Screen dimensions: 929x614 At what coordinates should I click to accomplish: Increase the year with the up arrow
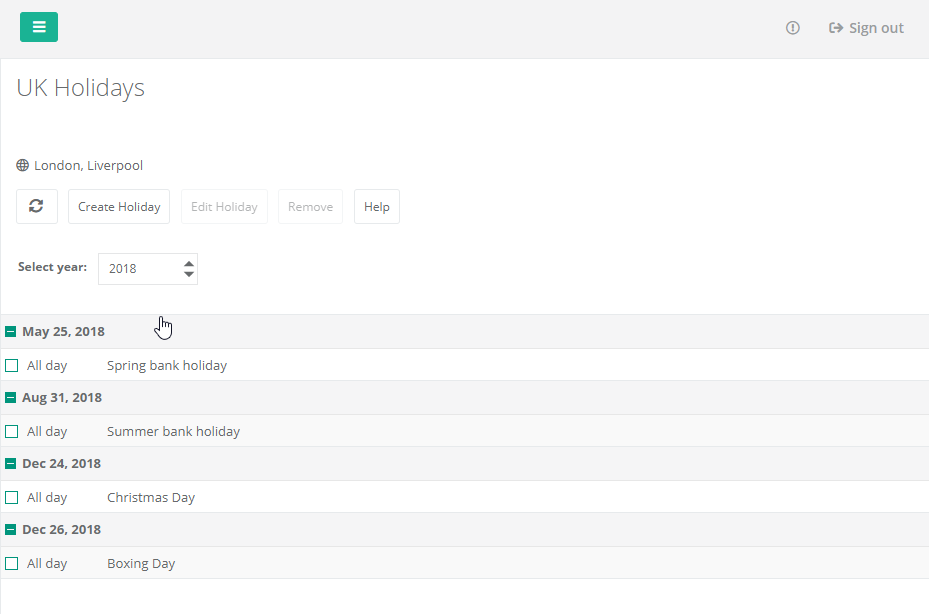[189, 263]
